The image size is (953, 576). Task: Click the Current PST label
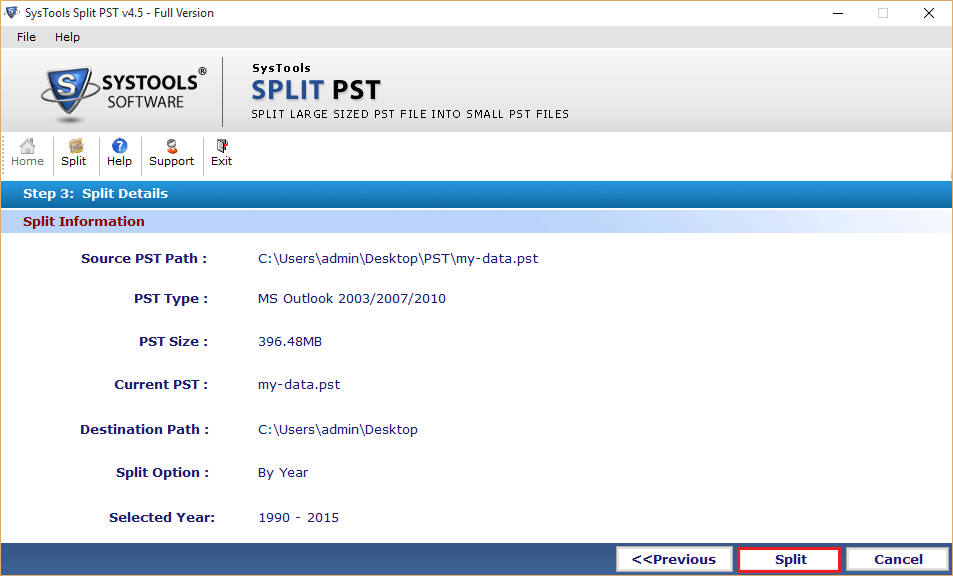click(x=161, y=385)
